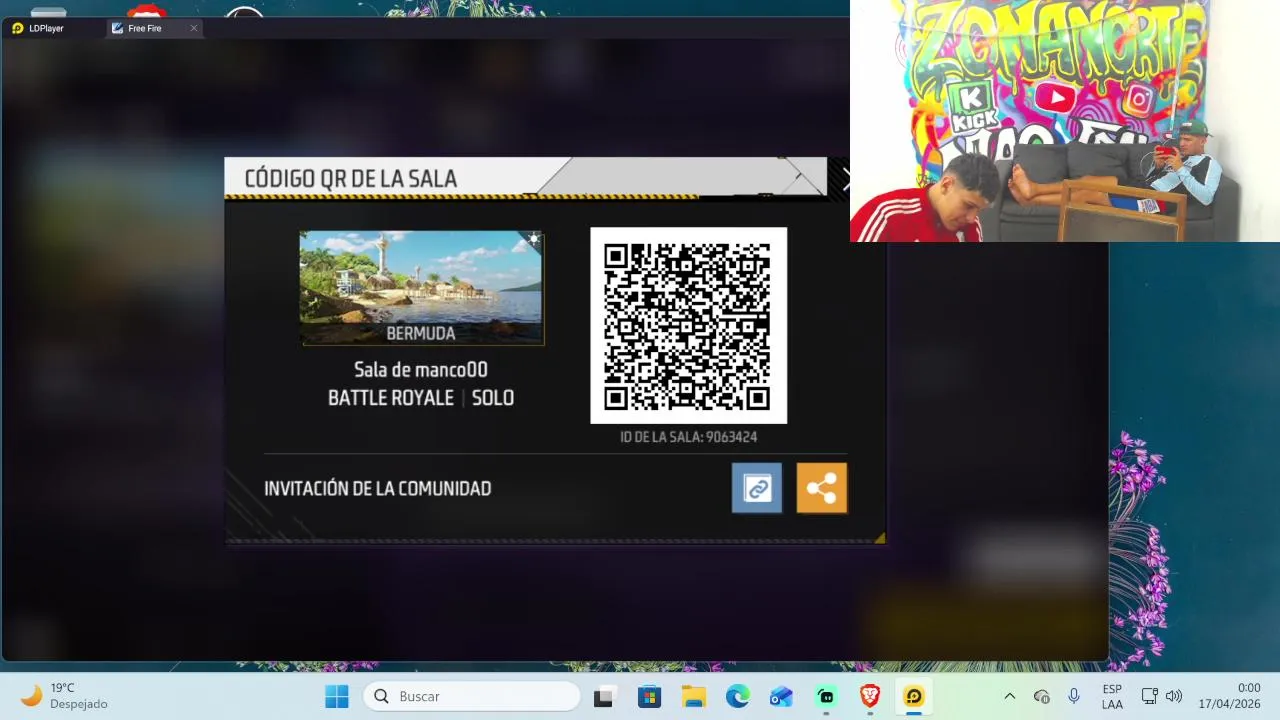Close the Código QR de la sala dialog
The image size is (1280, 720).
pos(844,180)
